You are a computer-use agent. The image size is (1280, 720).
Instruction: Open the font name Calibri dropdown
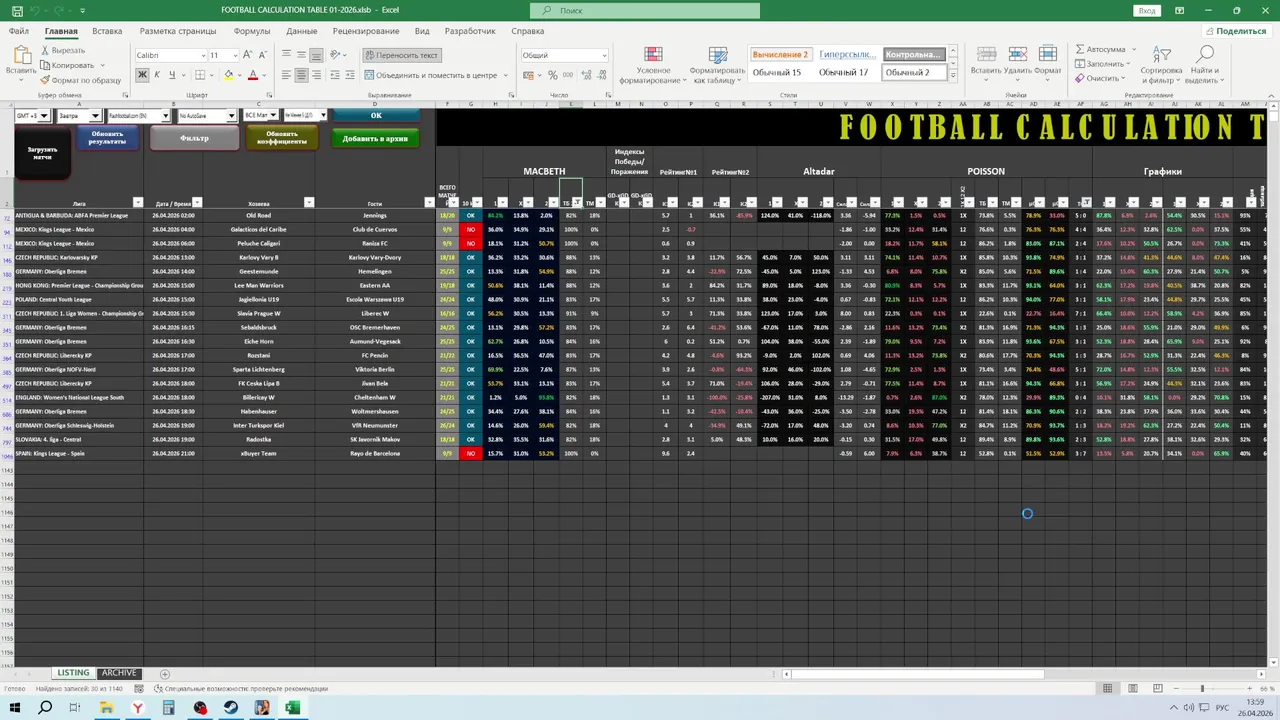pos(203,55)
